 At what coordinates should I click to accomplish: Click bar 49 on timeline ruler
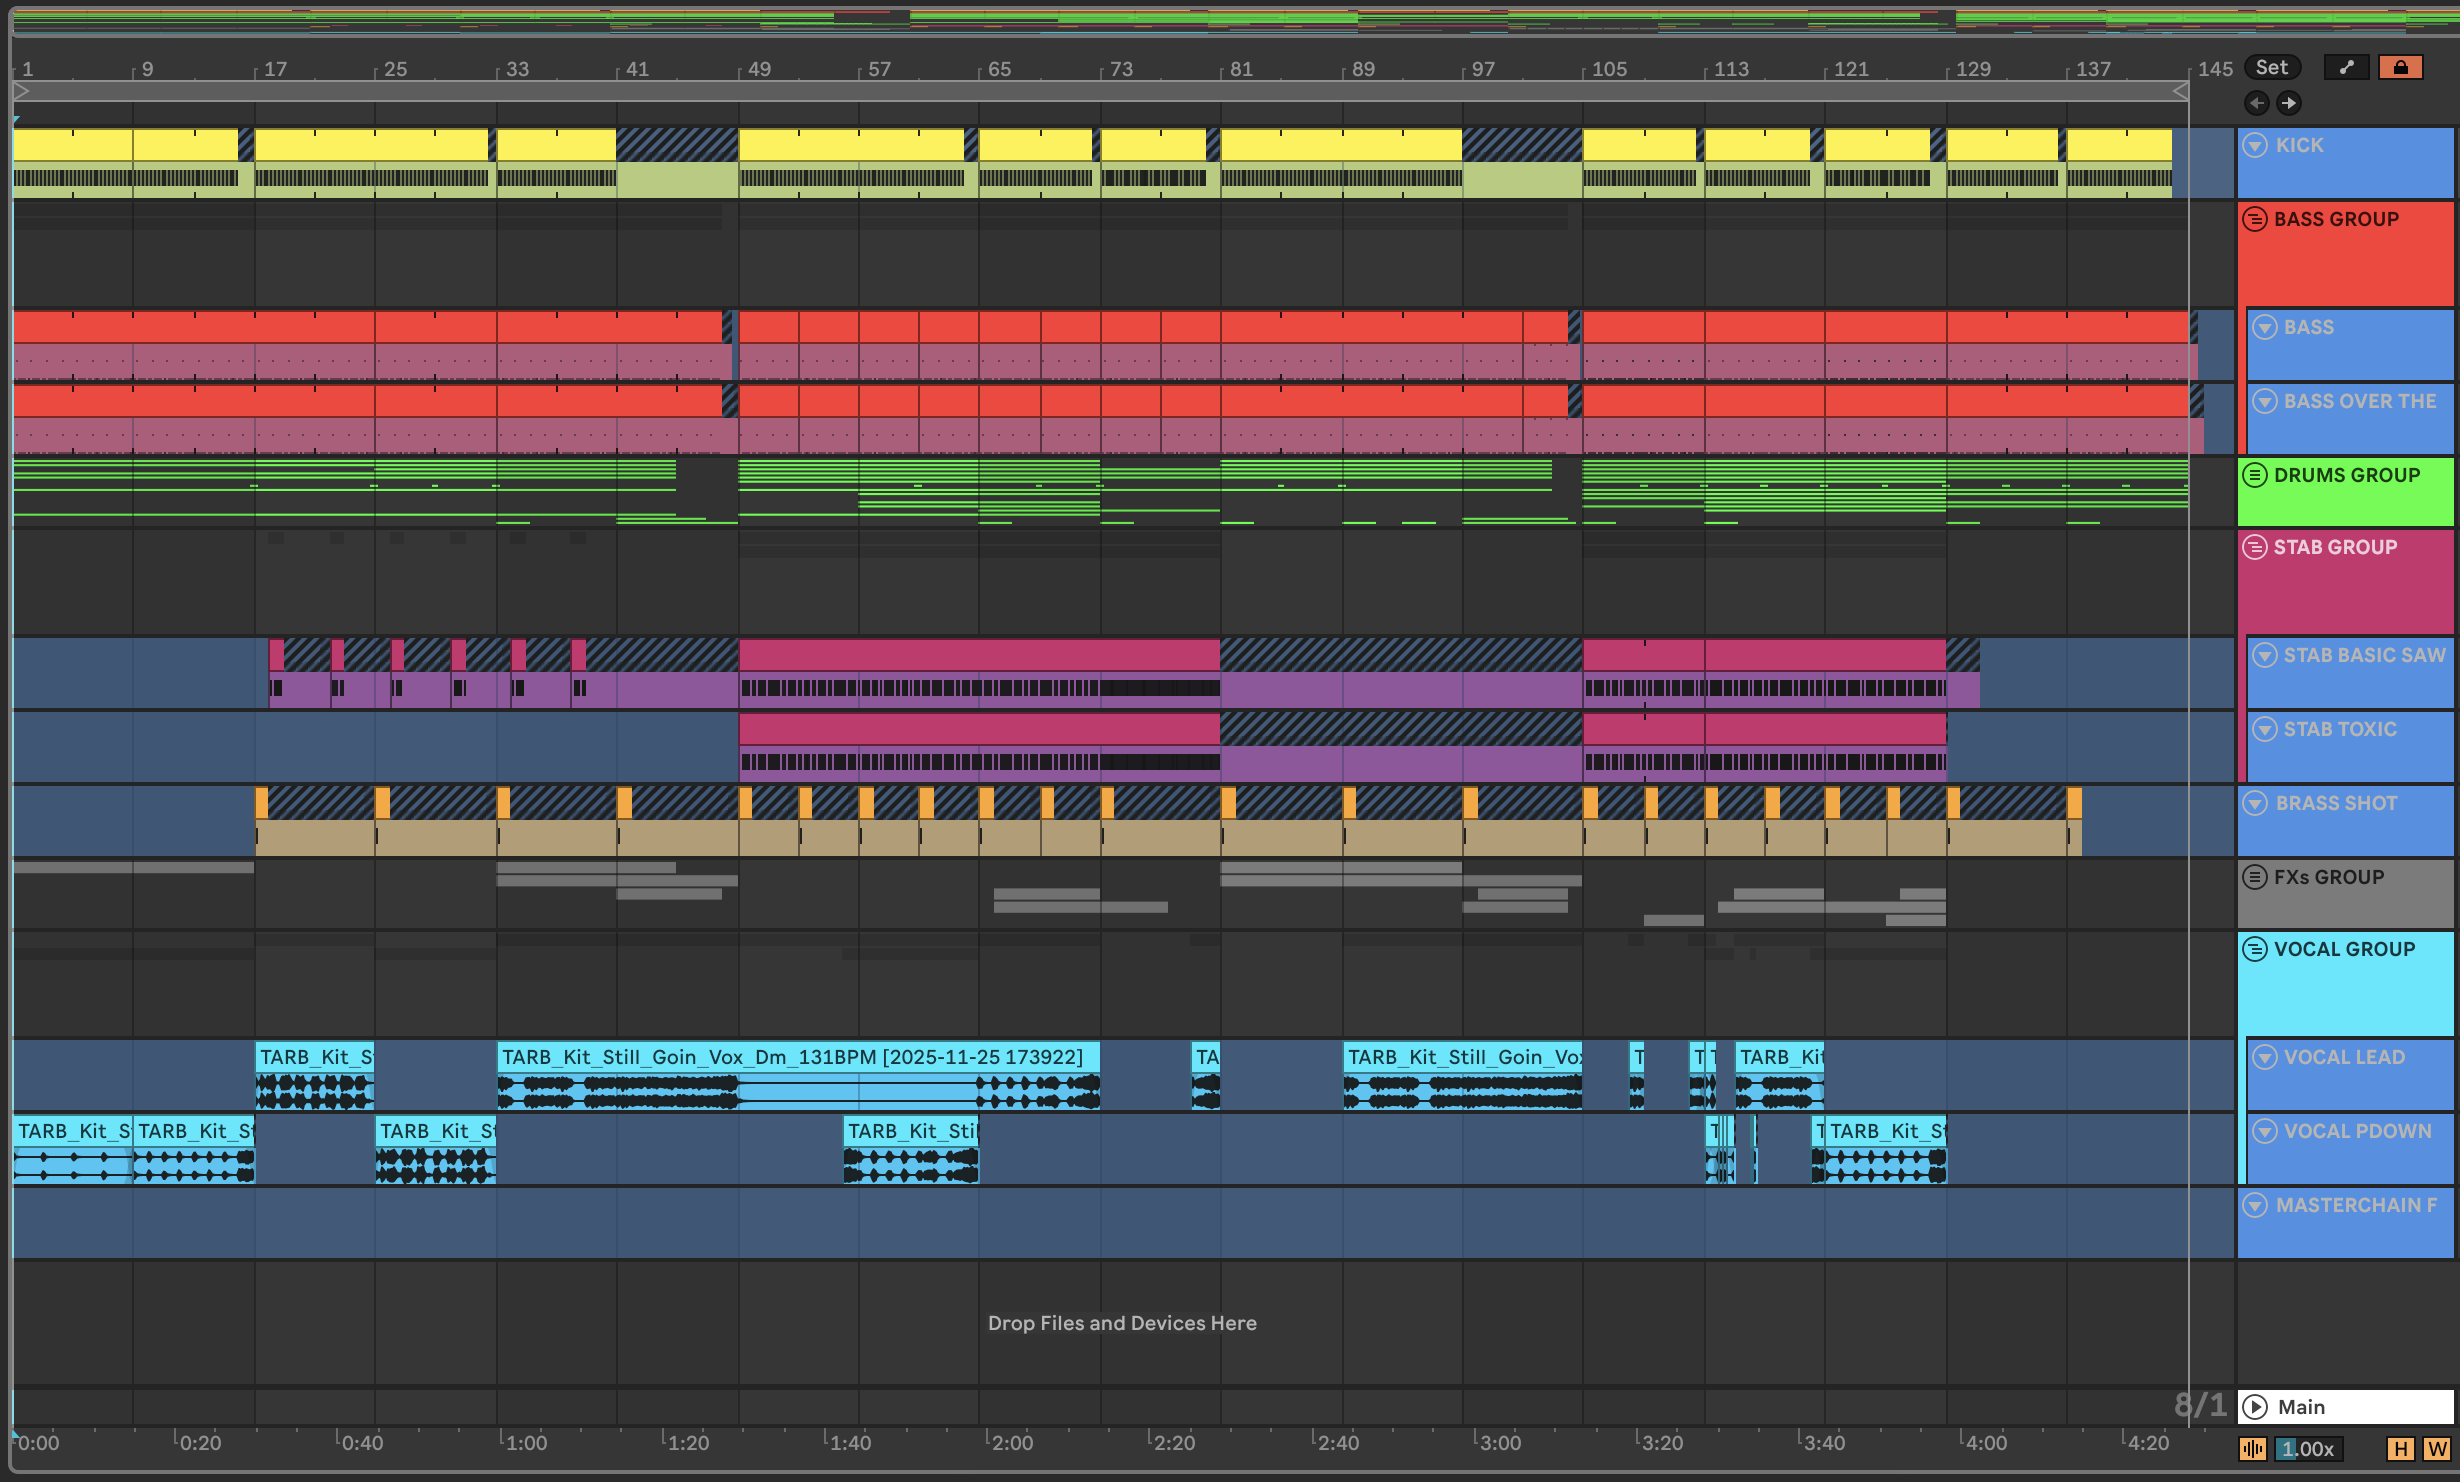759,69
